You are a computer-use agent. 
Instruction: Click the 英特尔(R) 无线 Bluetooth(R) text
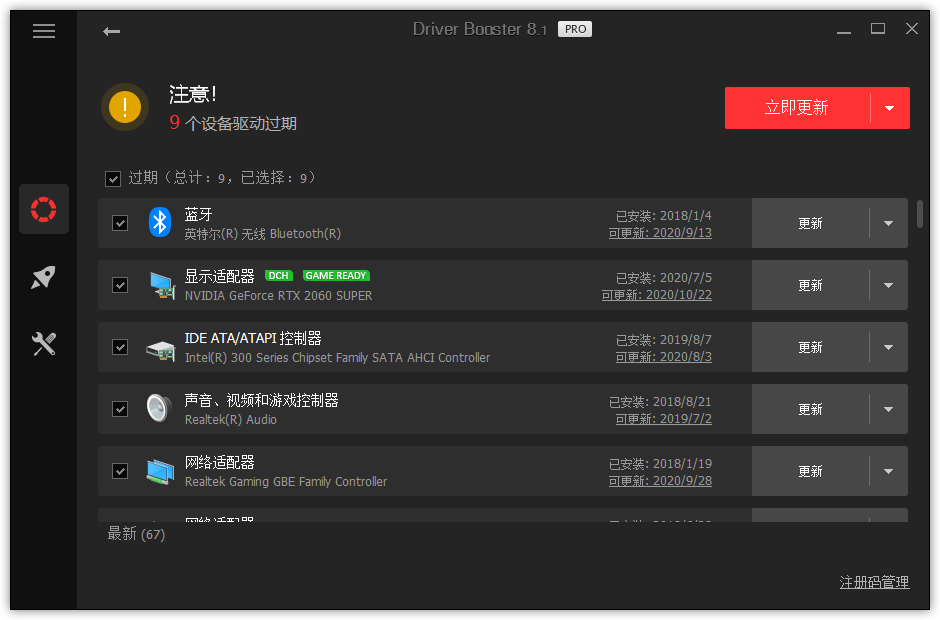tap(263, 234)
